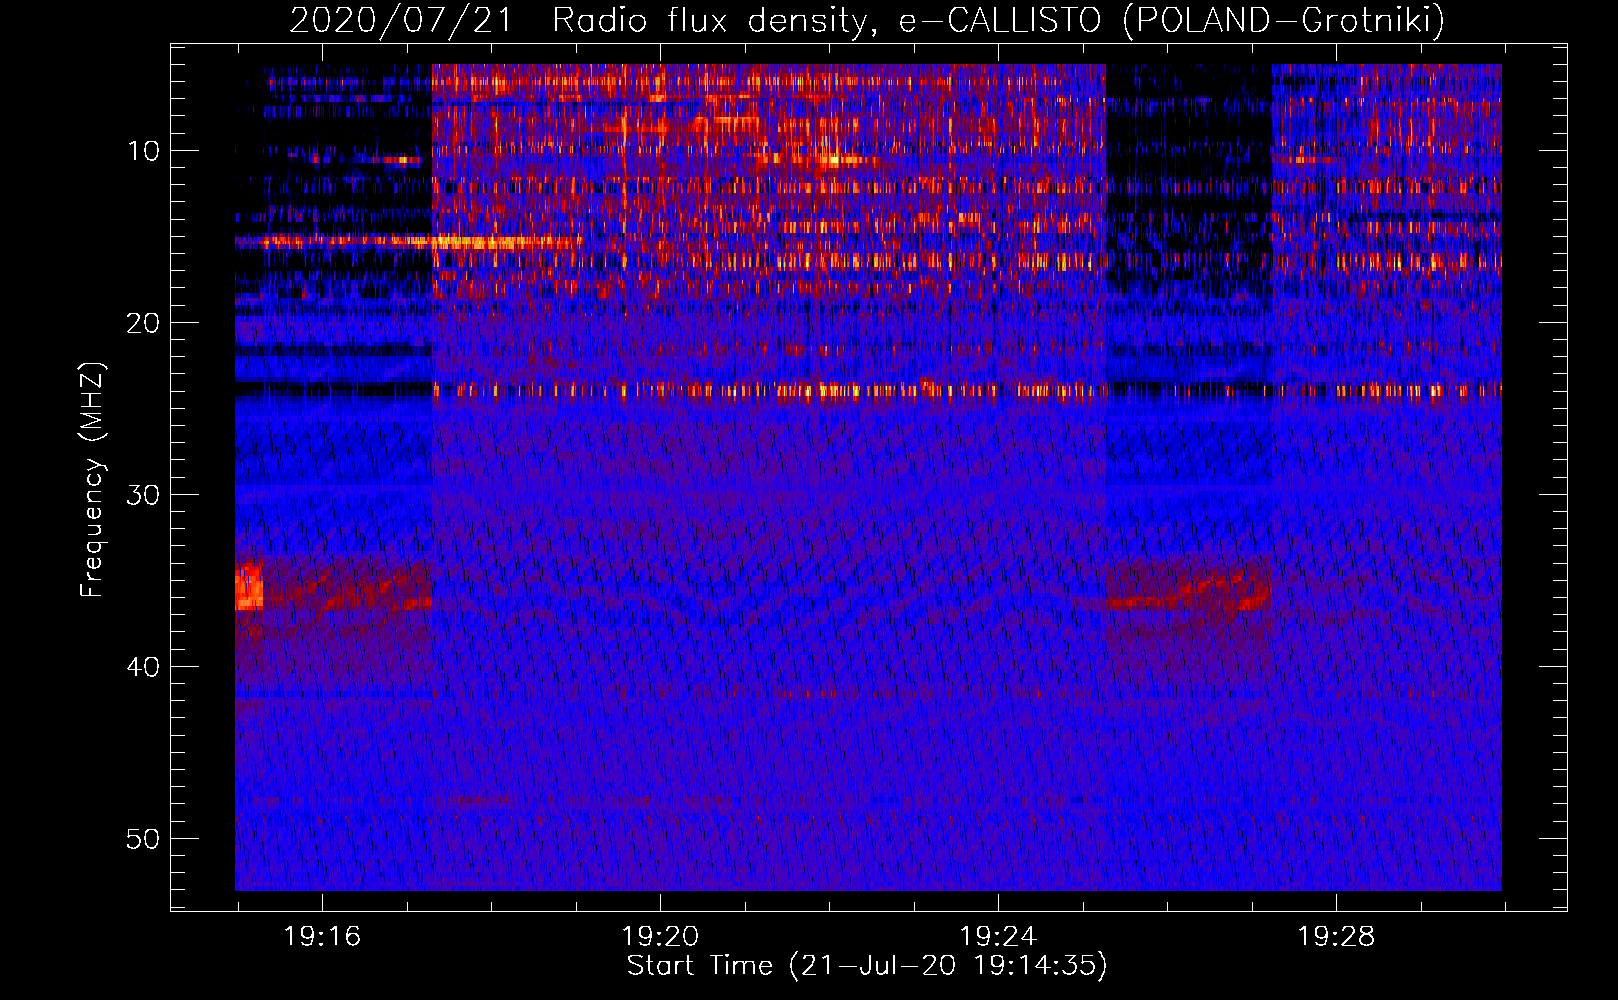Click the frequency tick label 10
Image resolution: width=1618 pixels, height=1000 pixels.
tap(144, 151)
